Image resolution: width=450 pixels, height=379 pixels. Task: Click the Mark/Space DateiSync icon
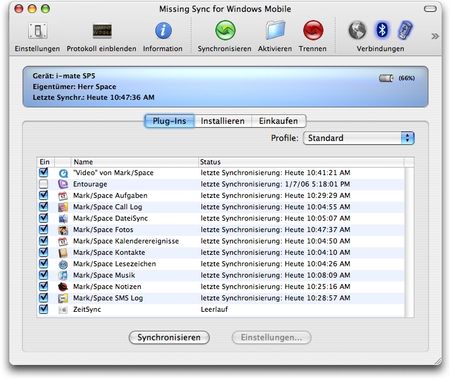pos(63,218)
